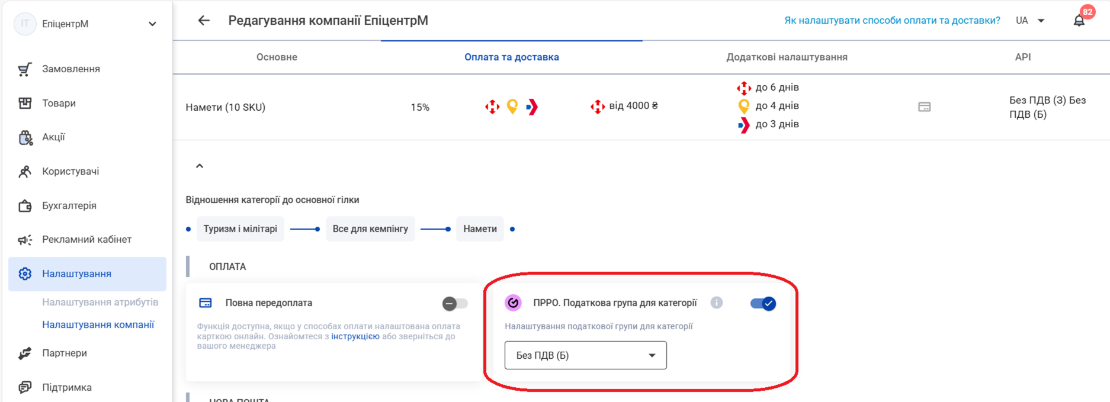Switch to the Додаткові налаштування tab
This screenshot has height=402, width=1110.
click(x=786, y=57)
